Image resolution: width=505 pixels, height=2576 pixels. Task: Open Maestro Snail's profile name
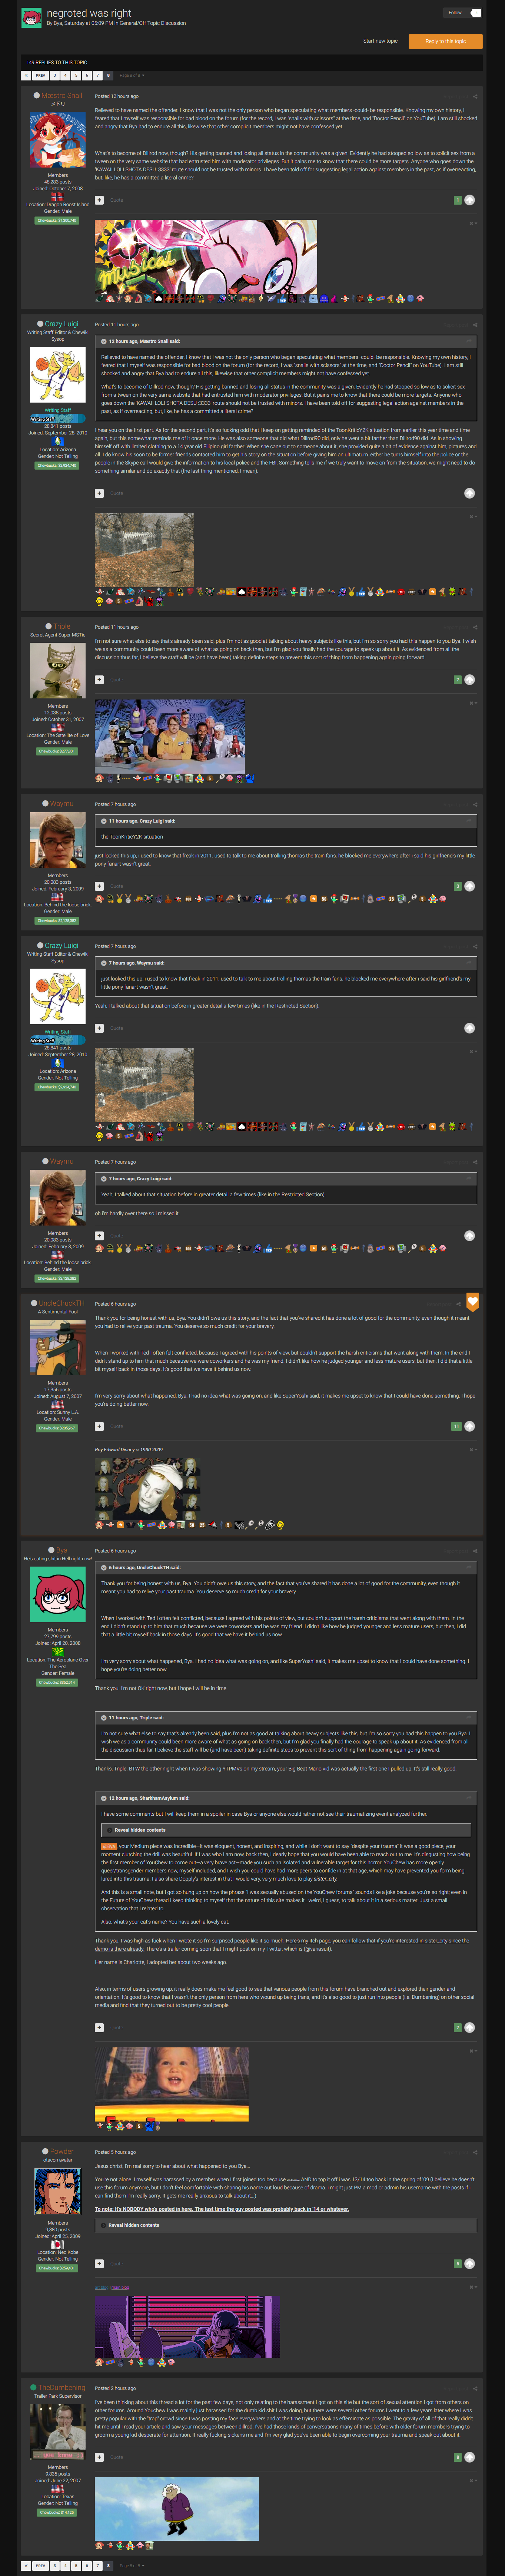[61, 96]
